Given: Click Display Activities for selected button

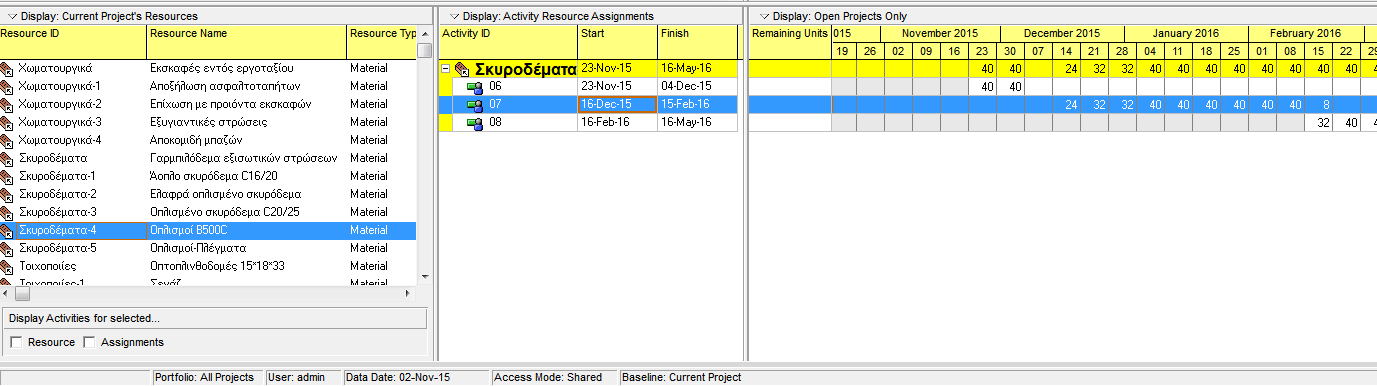Looking at the screenshot, I should [x=214, y=318].
